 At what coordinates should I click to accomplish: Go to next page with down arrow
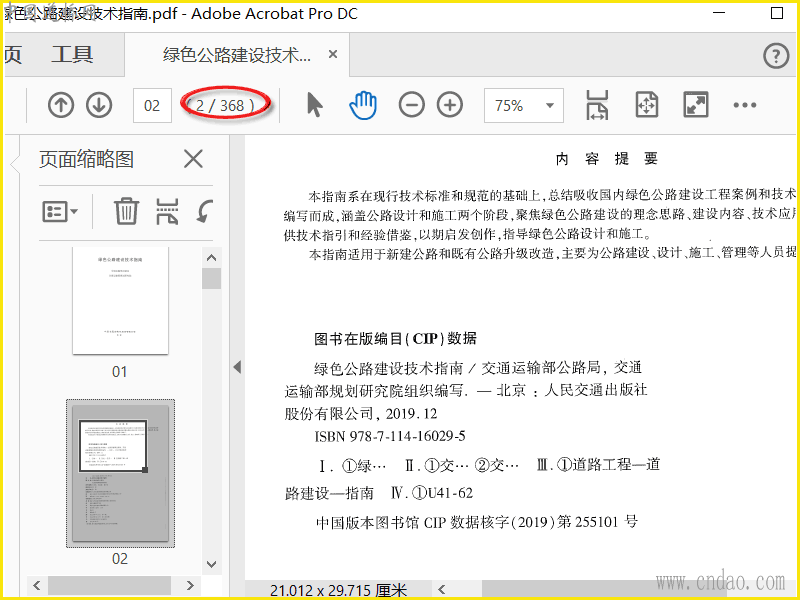tap(99, 105)
